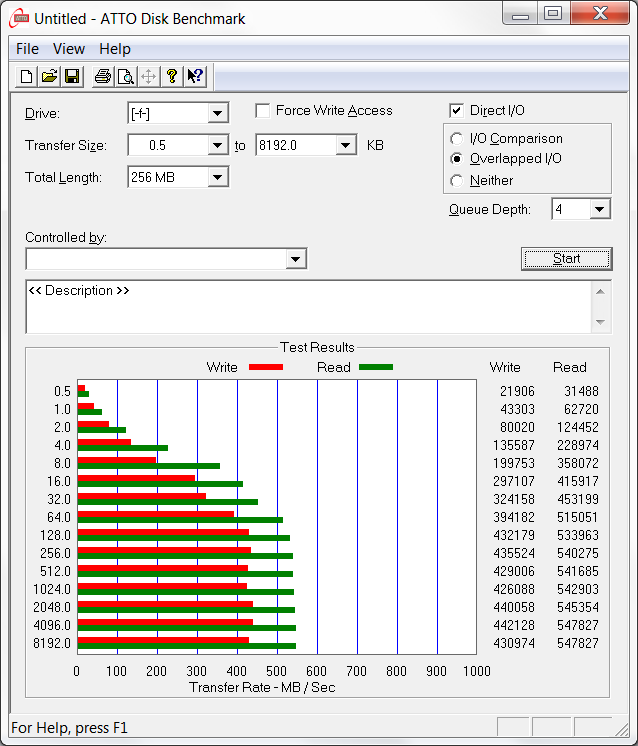Expand the 8192.0 transfer size dropdown
638x746 pixels.
[346, 145]
